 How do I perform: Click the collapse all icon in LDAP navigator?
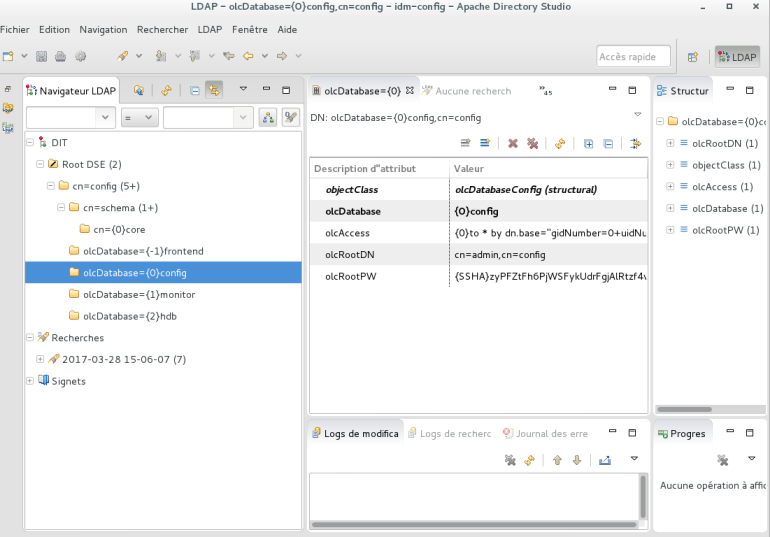point(194,90)
